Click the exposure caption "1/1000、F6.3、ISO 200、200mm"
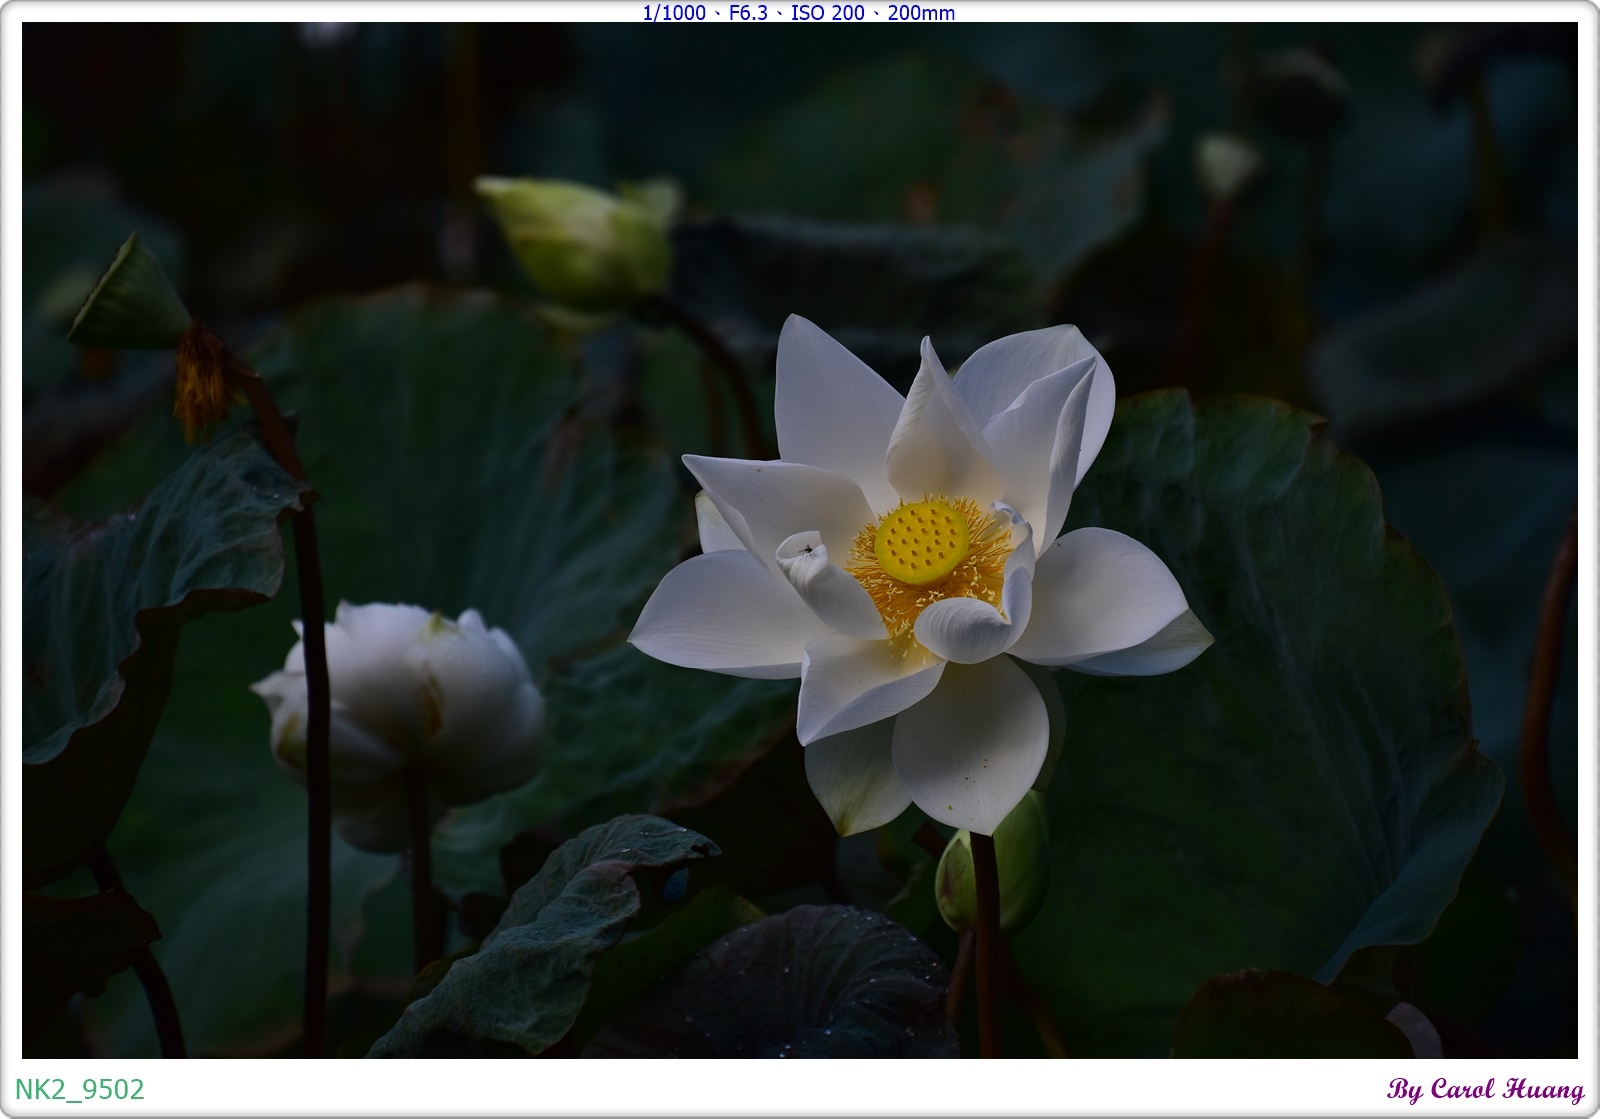 point(799,13)
